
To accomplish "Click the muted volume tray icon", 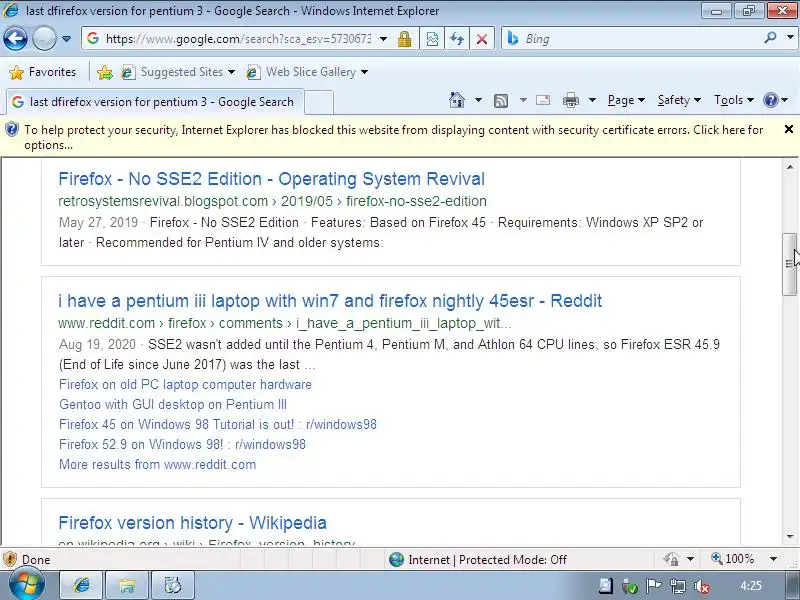I will click(702, 587).
